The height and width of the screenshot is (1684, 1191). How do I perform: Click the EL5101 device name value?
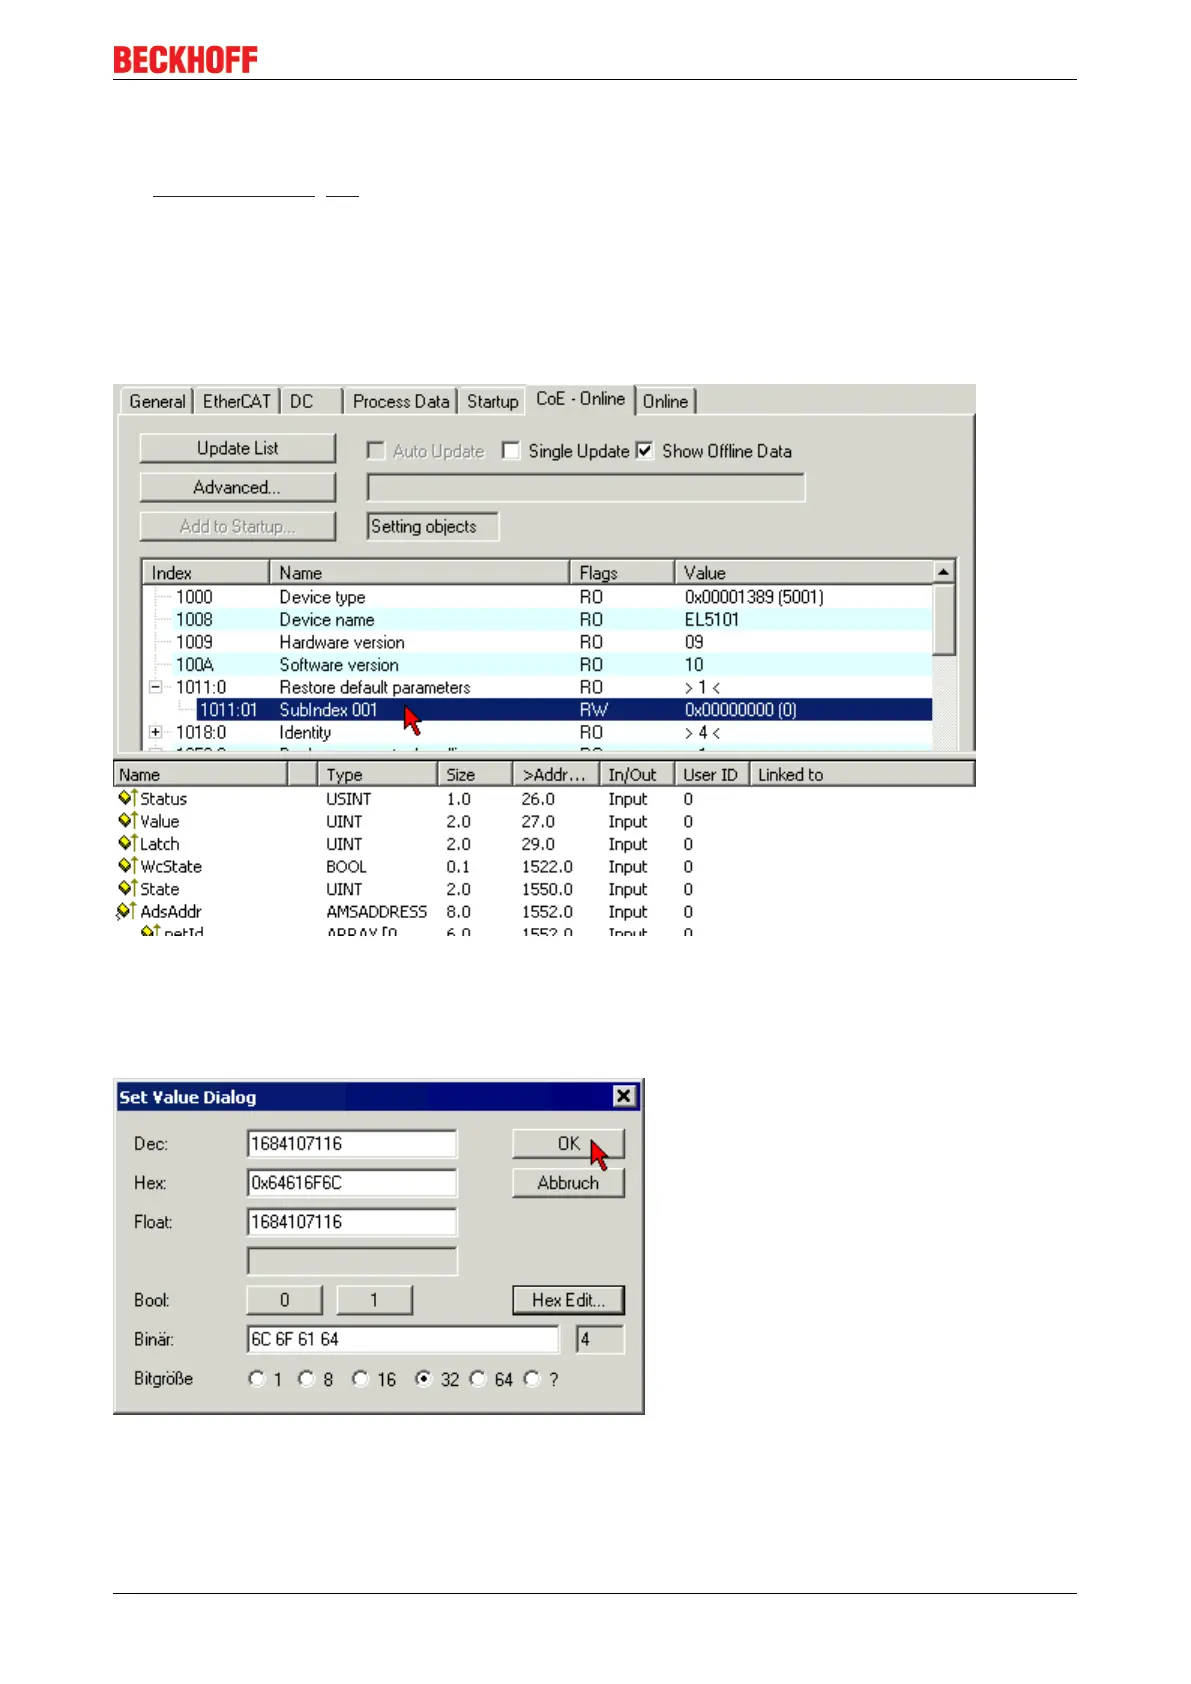(x=712, y=620)
